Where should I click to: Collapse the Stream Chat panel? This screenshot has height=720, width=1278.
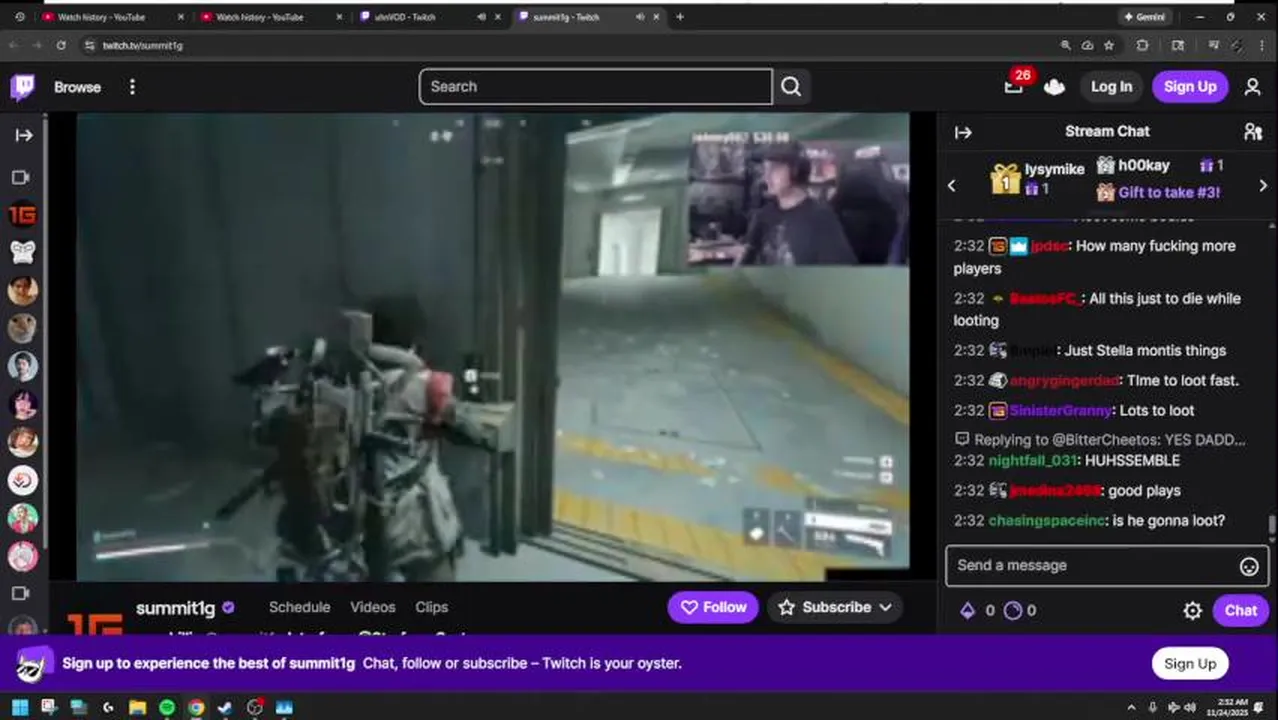click(x=963, y=132)
